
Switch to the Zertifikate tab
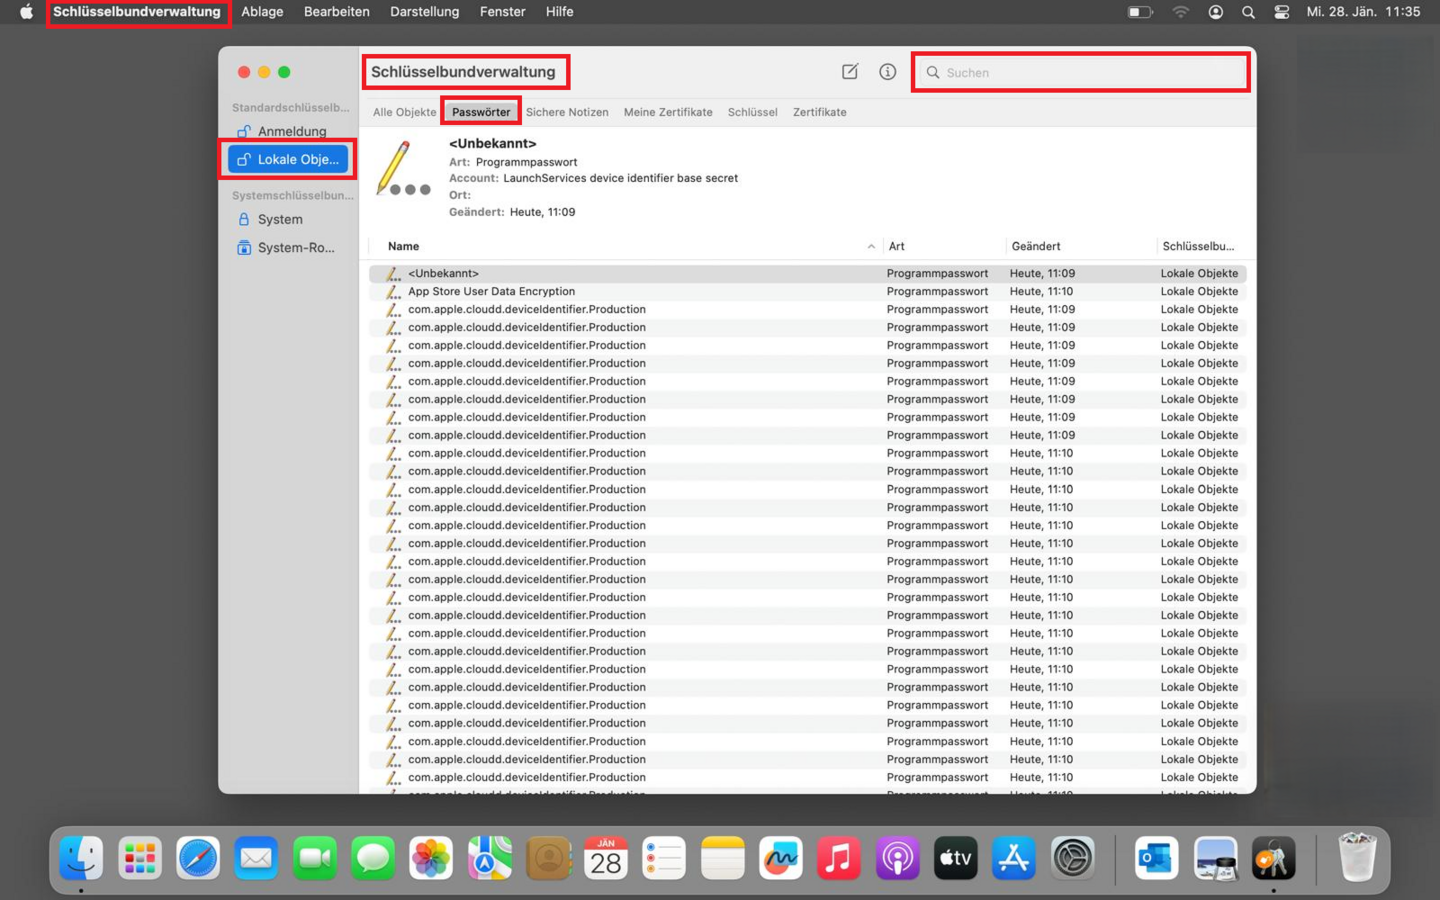[x=819, y=112]
